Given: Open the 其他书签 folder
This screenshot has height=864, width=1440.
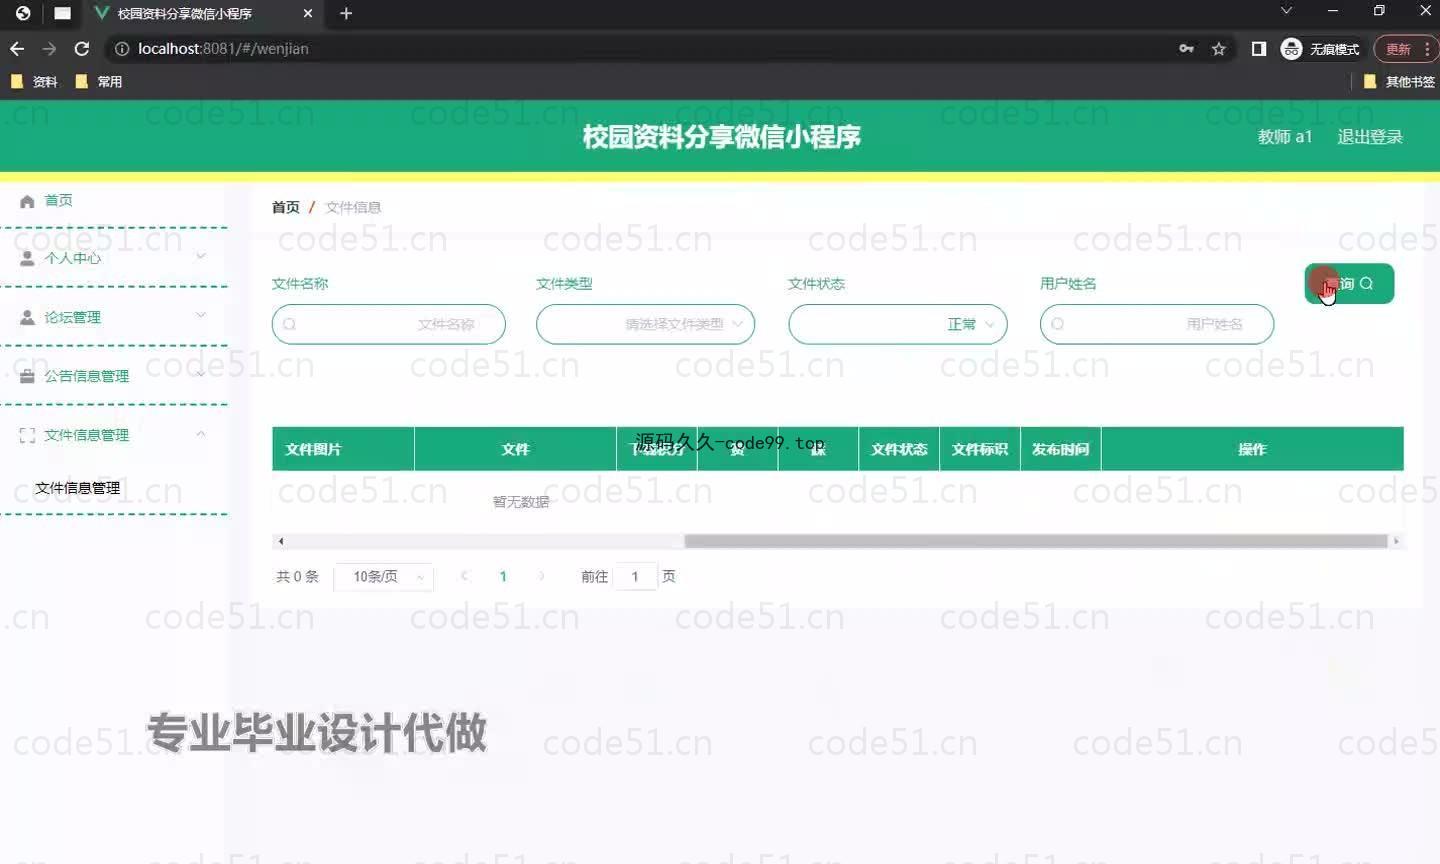Looking at the screenshot, I should point(1400,82).
